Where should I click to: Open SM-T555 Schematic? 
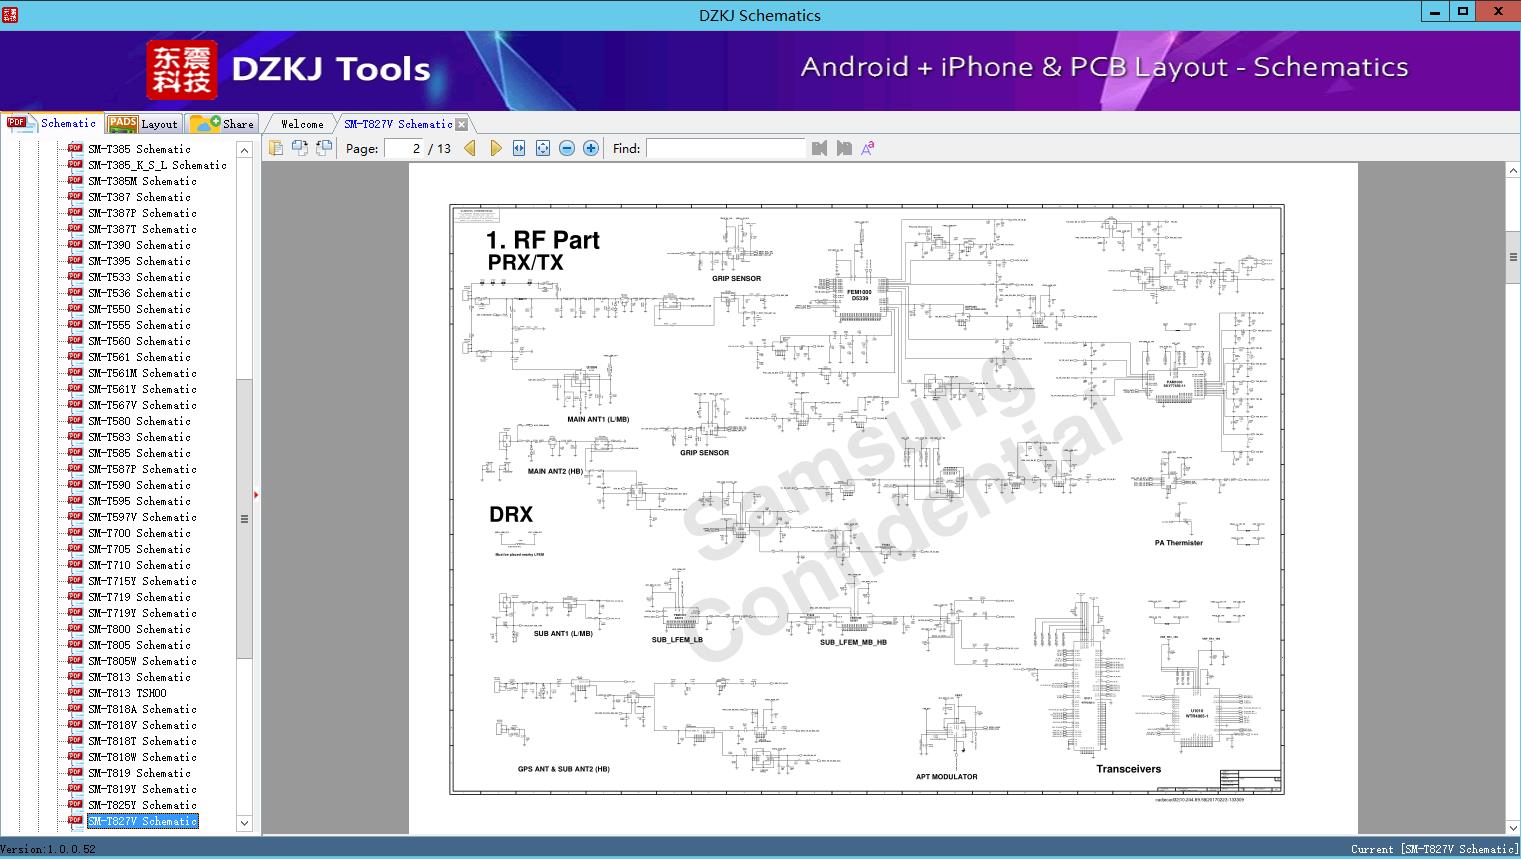pos(139,325)
